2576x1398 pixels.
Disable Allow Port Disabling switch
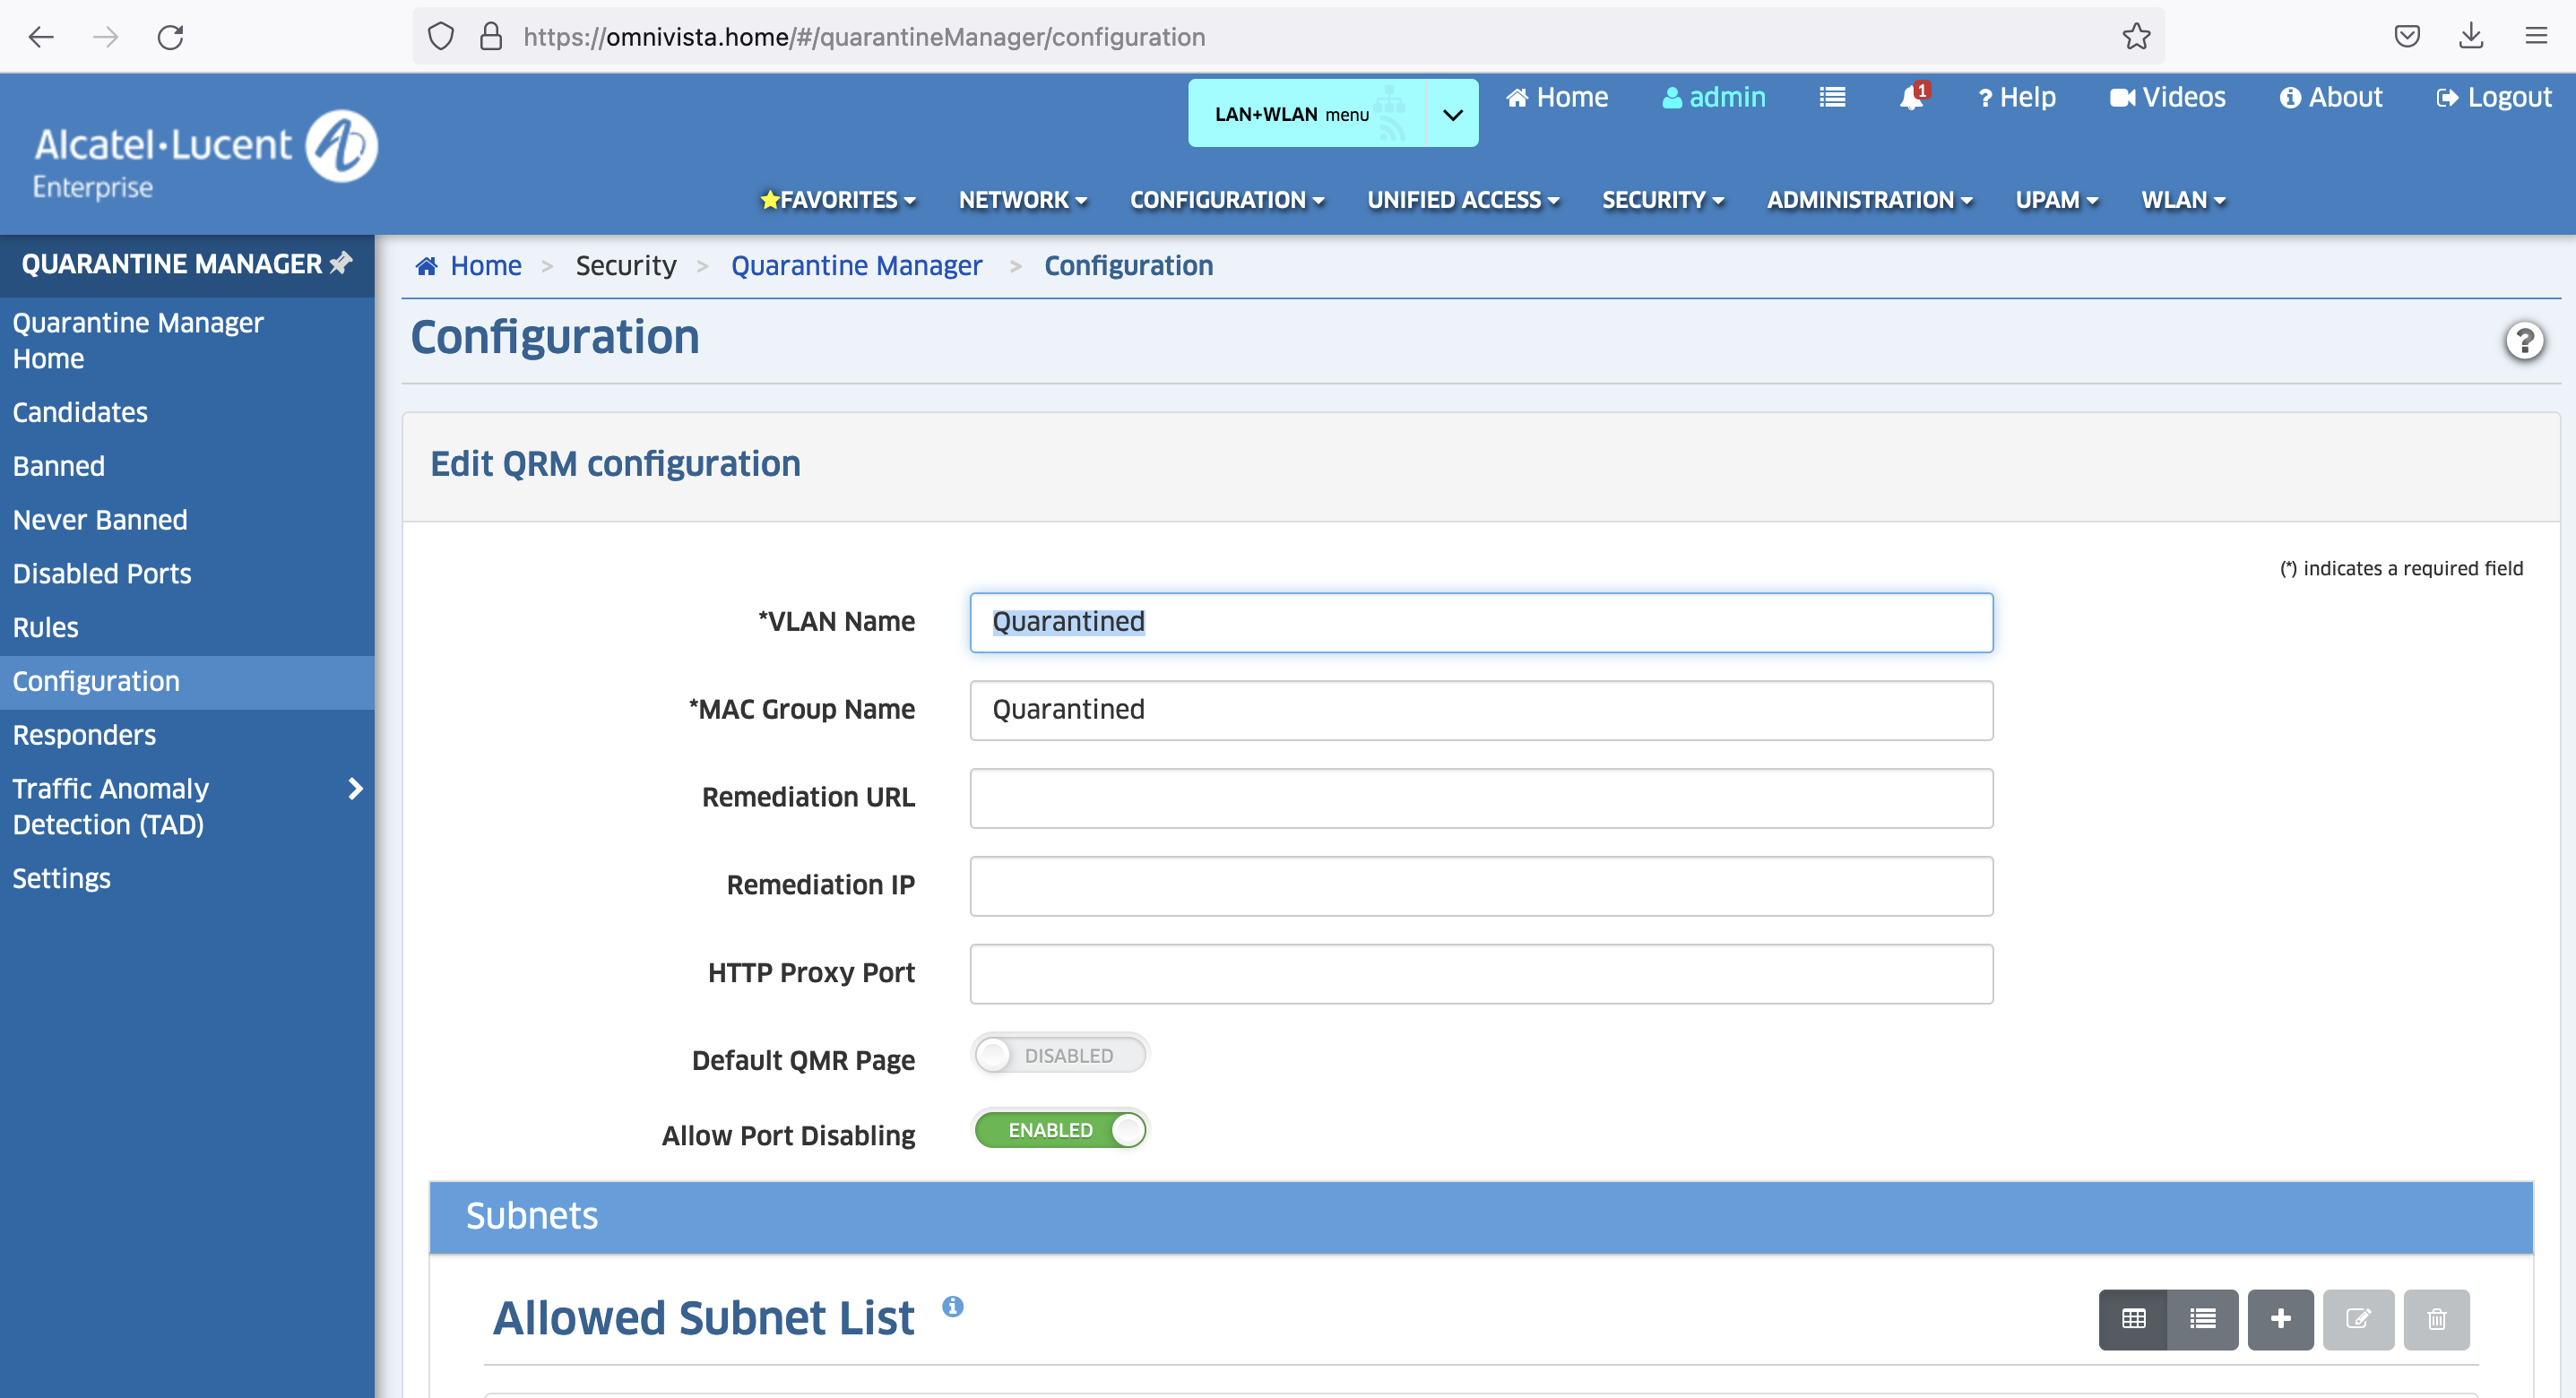[1060, 1130]
